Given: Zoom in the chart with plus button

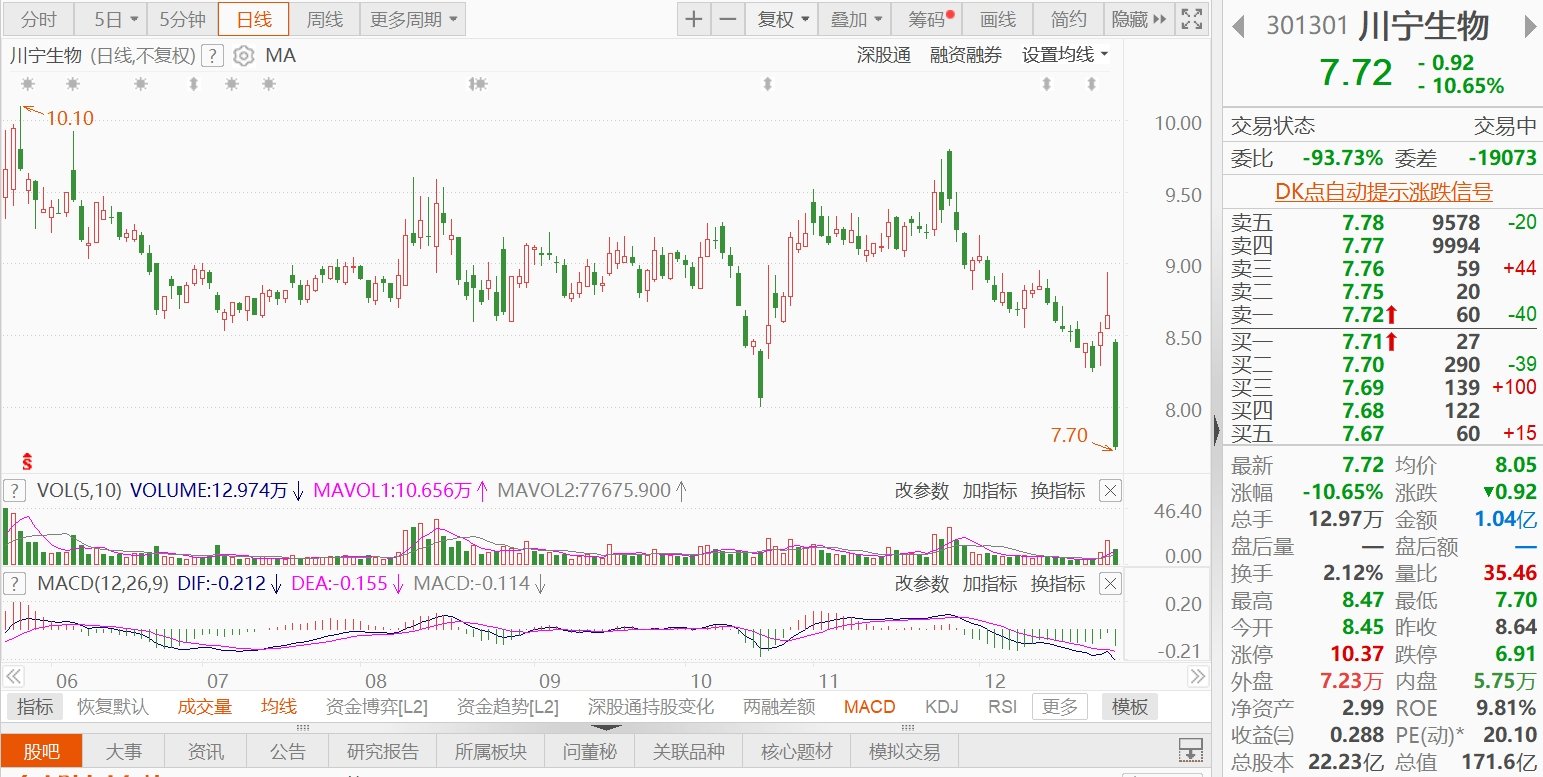Looking at the screenshot, I should pos(694,19).
